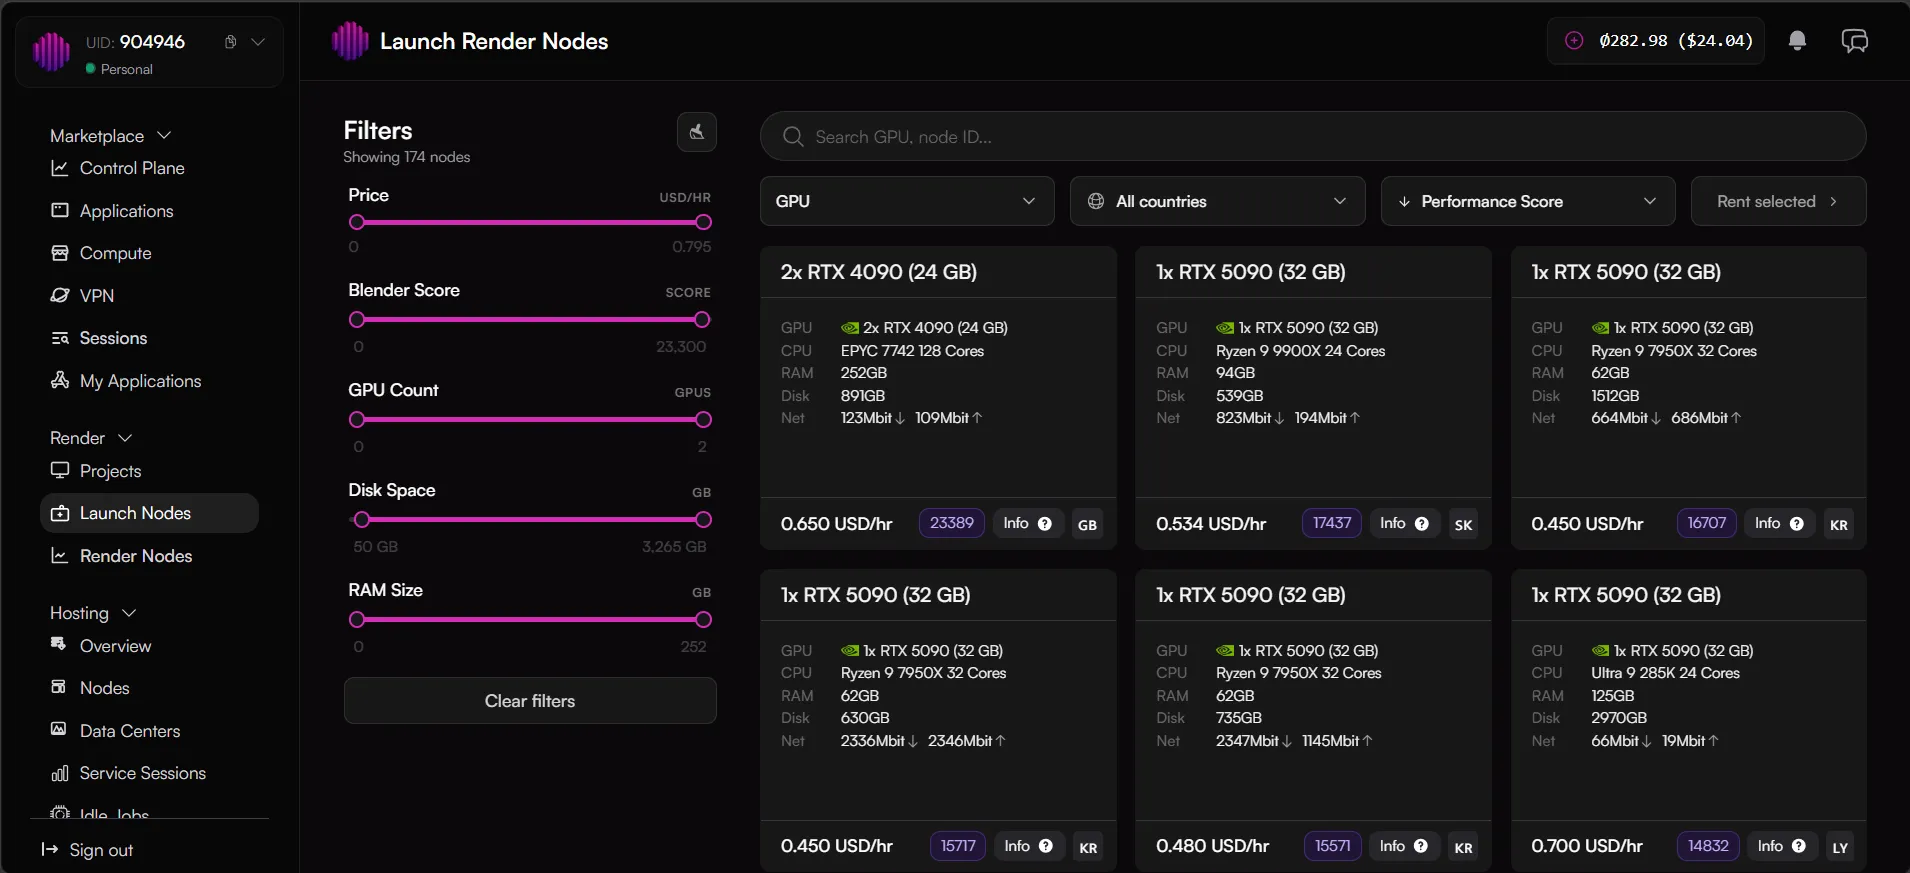1910x873 pixels.
Task: Open the GPU filter dropdown
Action: [x=907, y=201]
